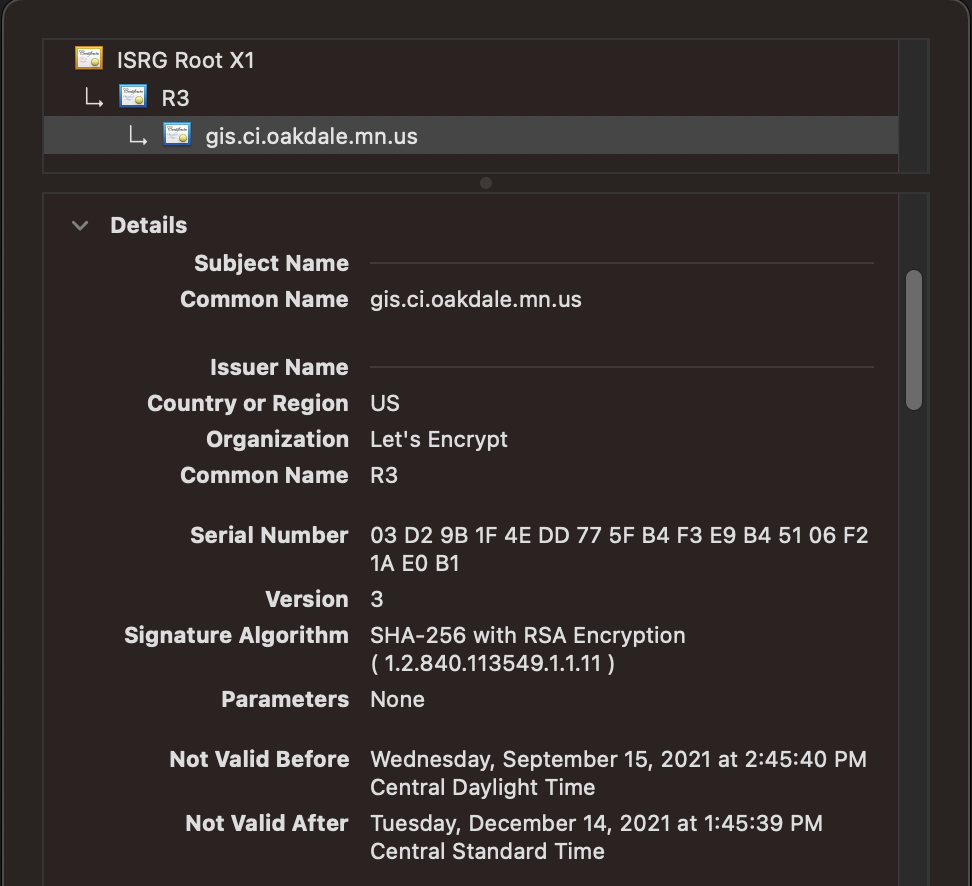Click the issuer Common Name R3 value
Screen dimensions: 972x886
384,476
